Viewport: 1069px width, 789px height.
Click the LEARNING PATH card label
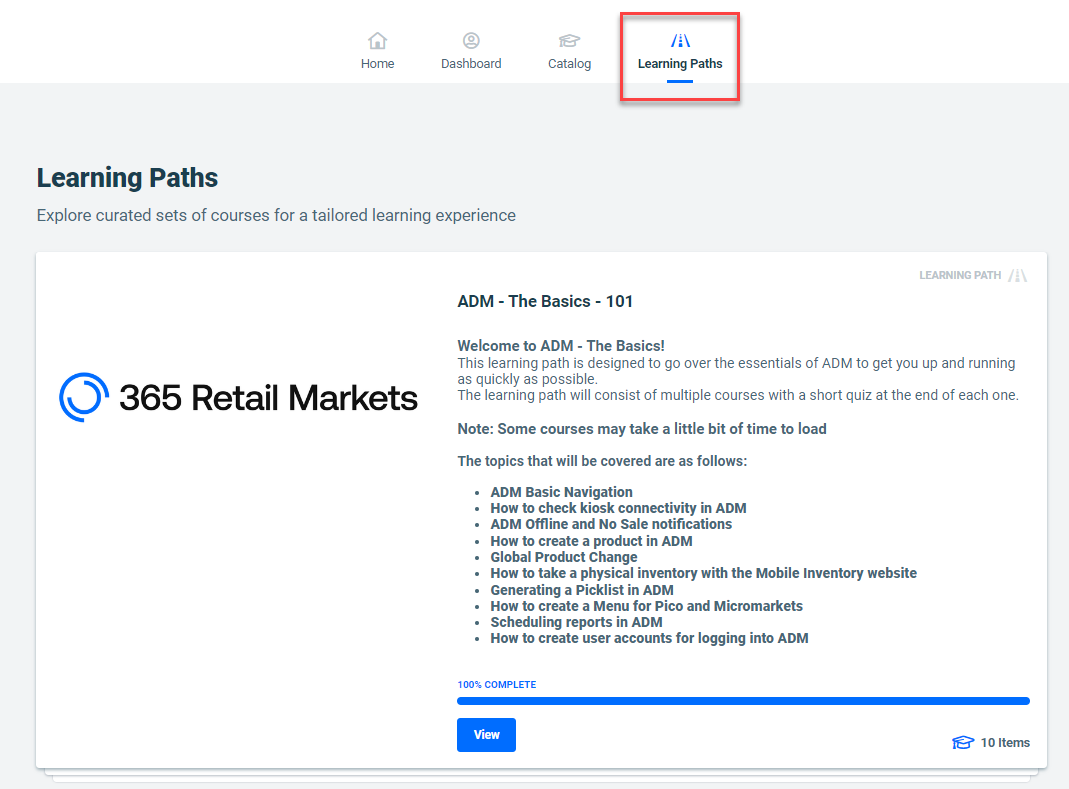pyautogui.click(x=960, y=276)
